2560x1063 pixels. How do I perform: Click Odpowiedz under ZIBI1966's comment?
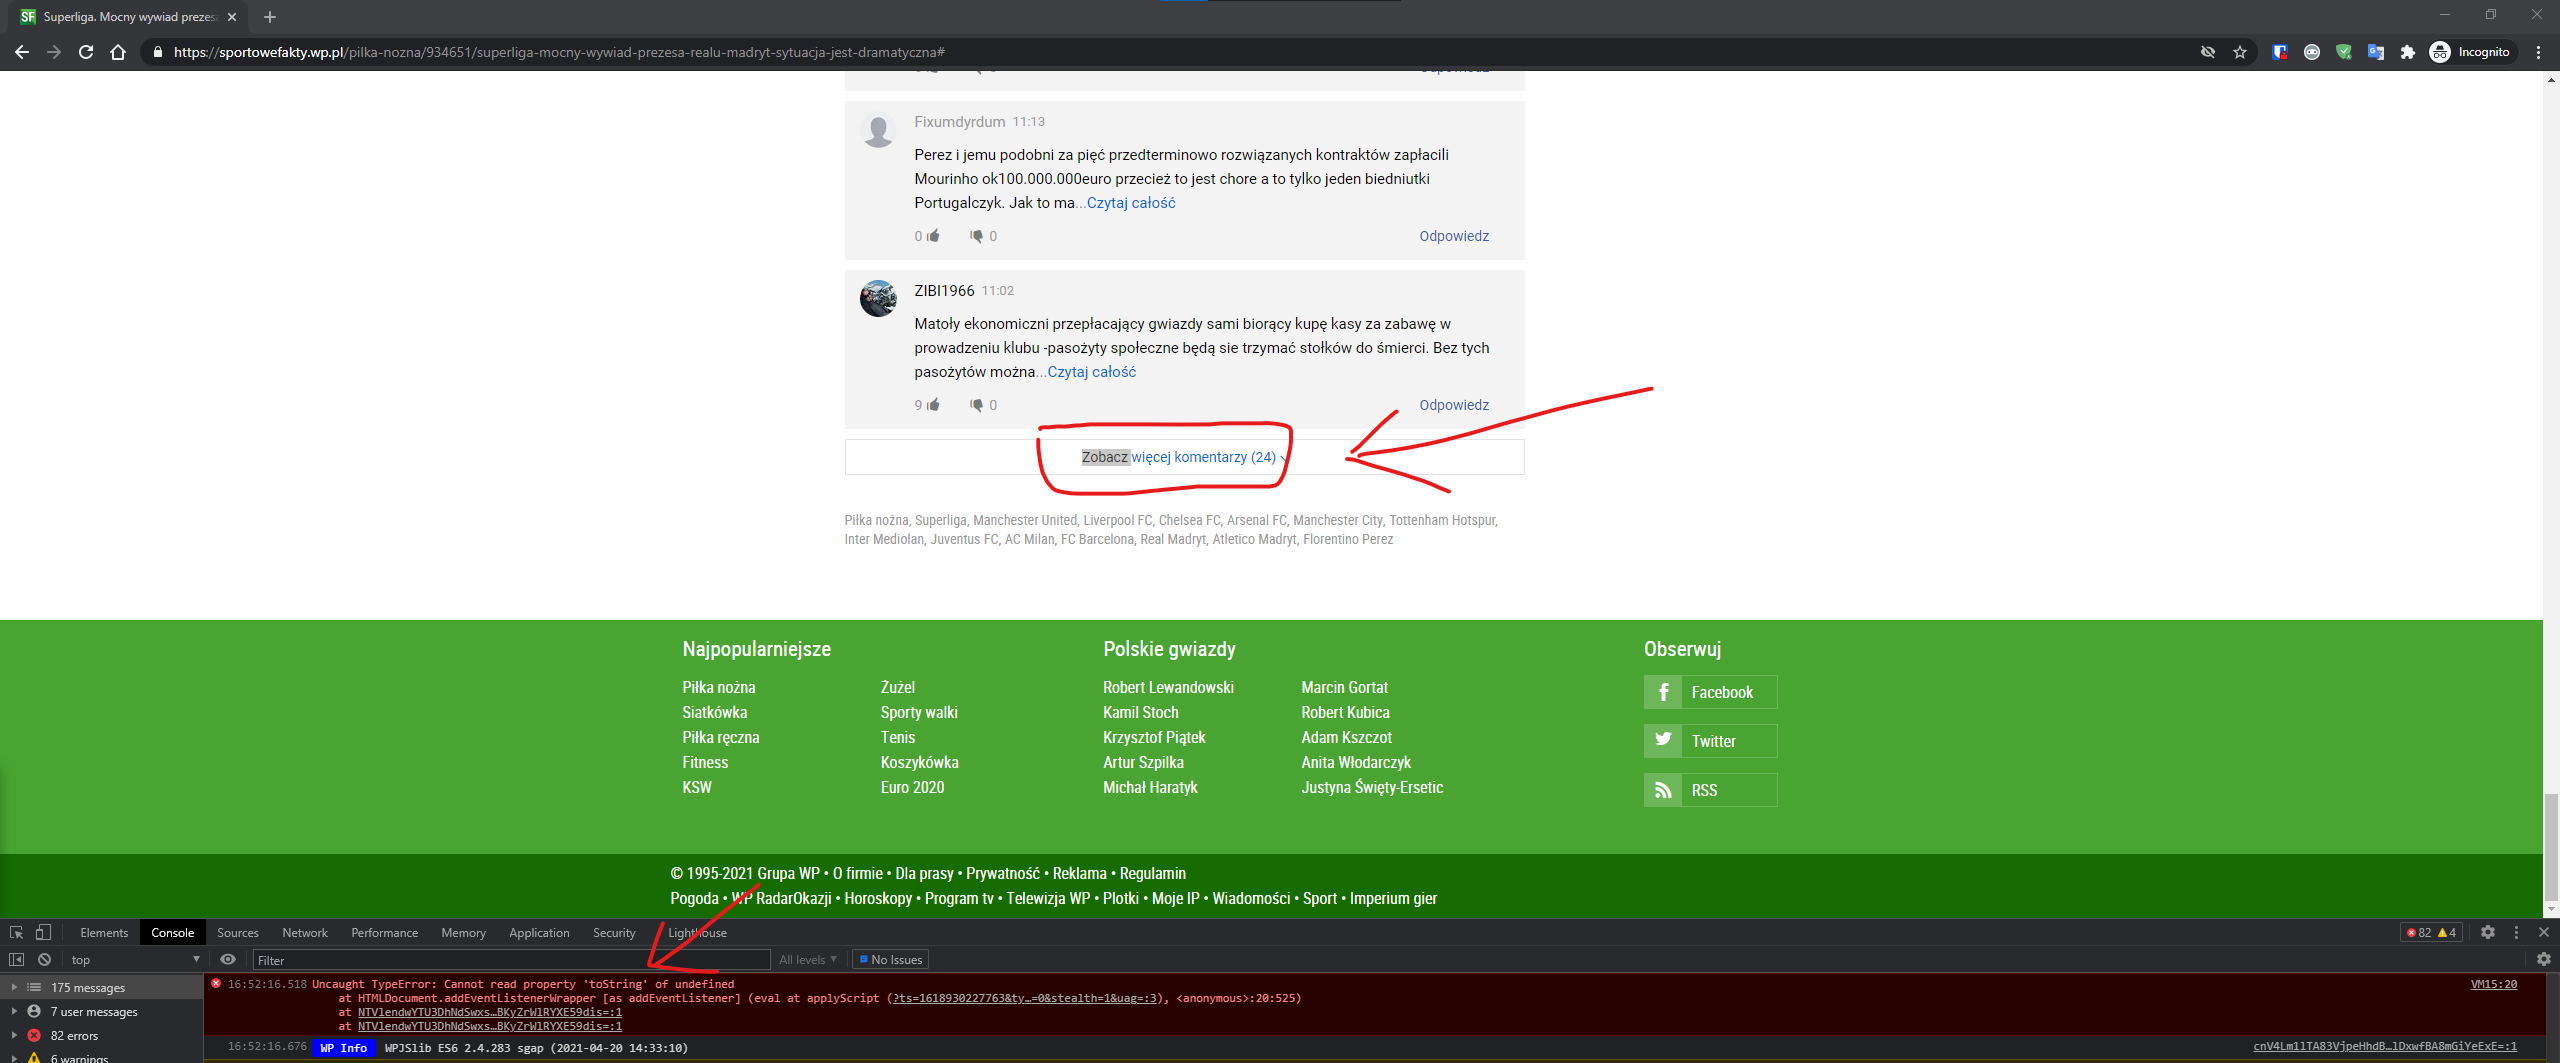(1454, 405)
